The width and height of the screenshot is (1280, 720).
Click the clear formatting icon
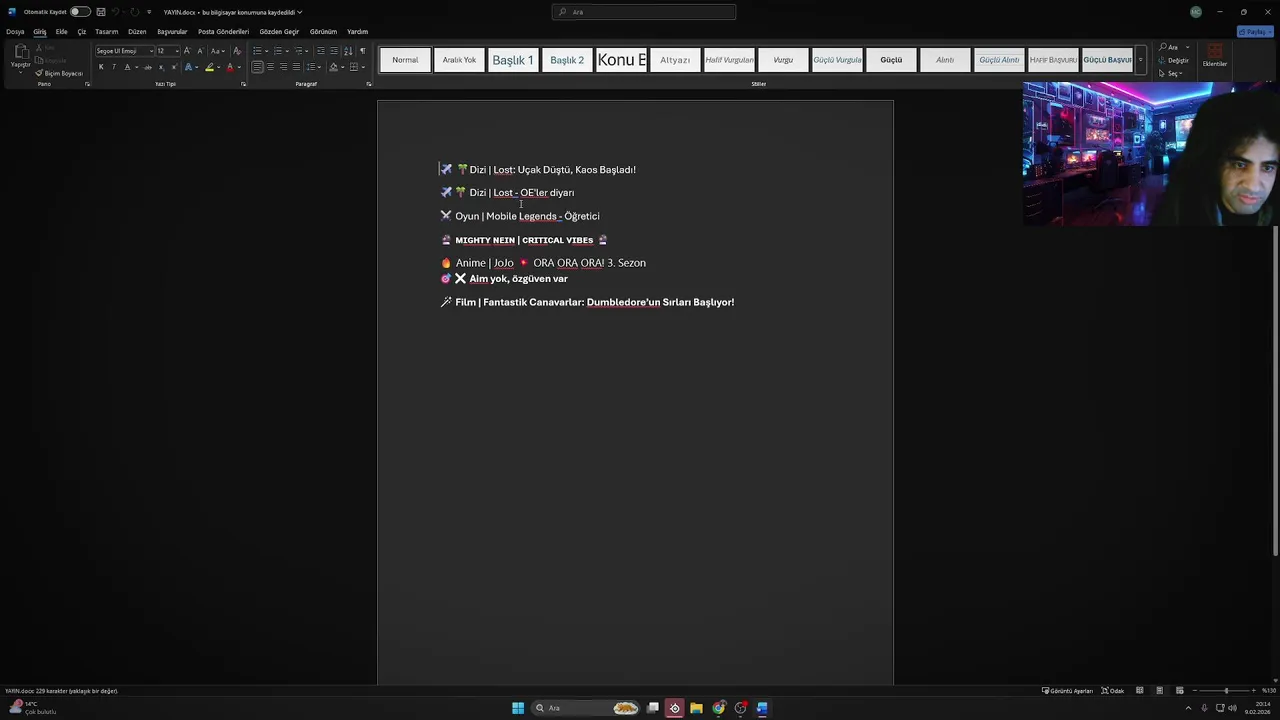[237, 51]
